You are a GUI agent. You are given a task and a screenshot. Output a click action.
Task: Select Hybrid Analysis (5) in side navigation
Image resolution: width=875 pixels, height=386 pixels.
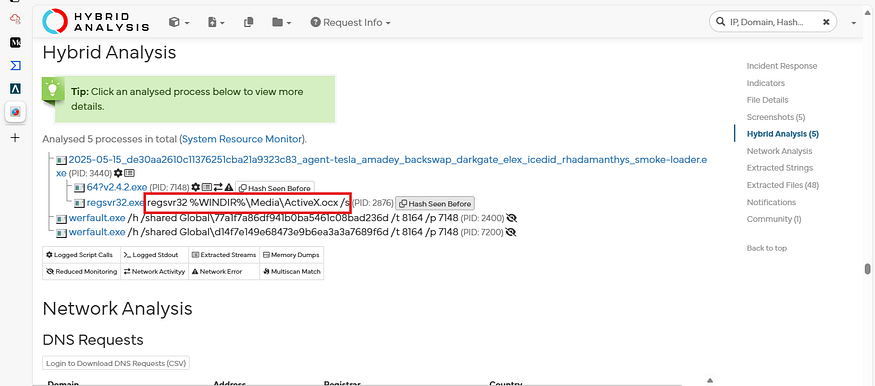[x=782, y=134]
